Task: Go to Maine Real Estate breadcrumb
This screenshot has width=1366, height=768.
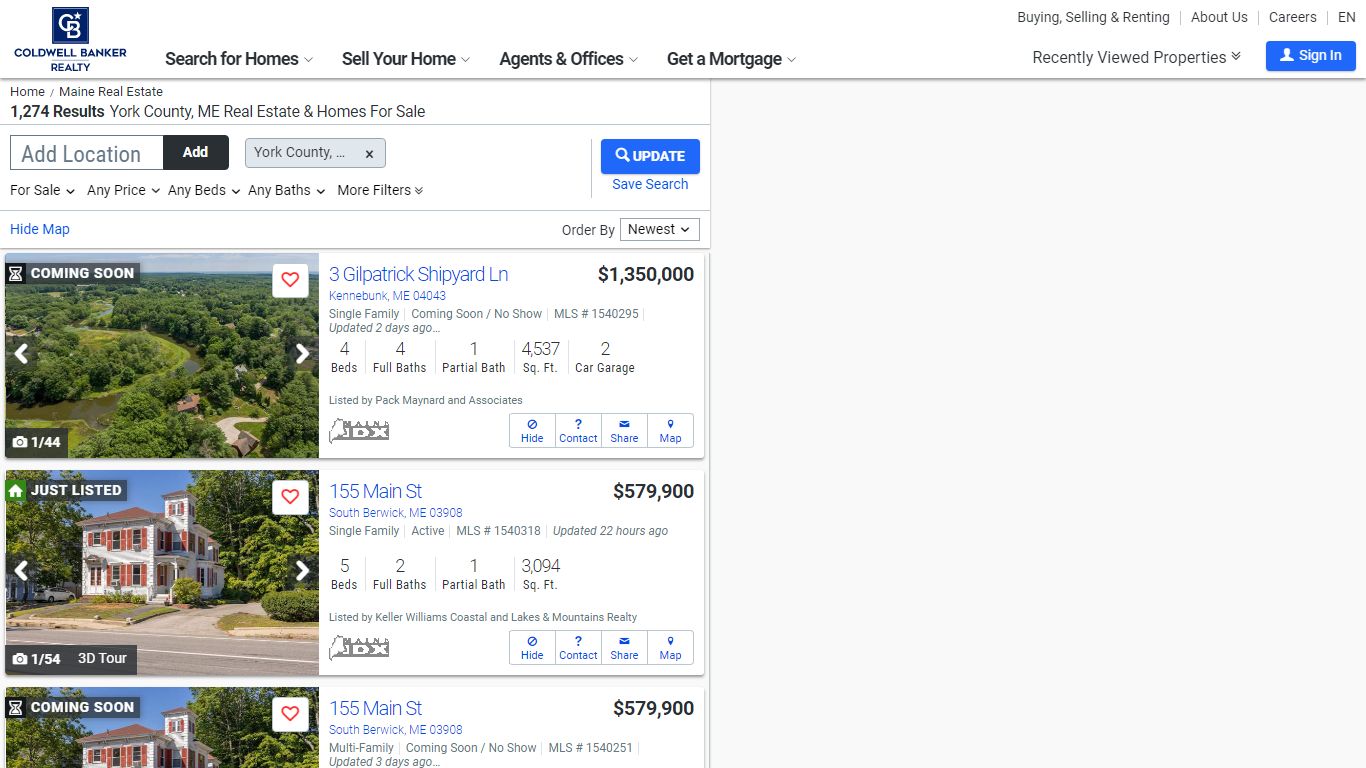Action: click(x=111, y=91)
